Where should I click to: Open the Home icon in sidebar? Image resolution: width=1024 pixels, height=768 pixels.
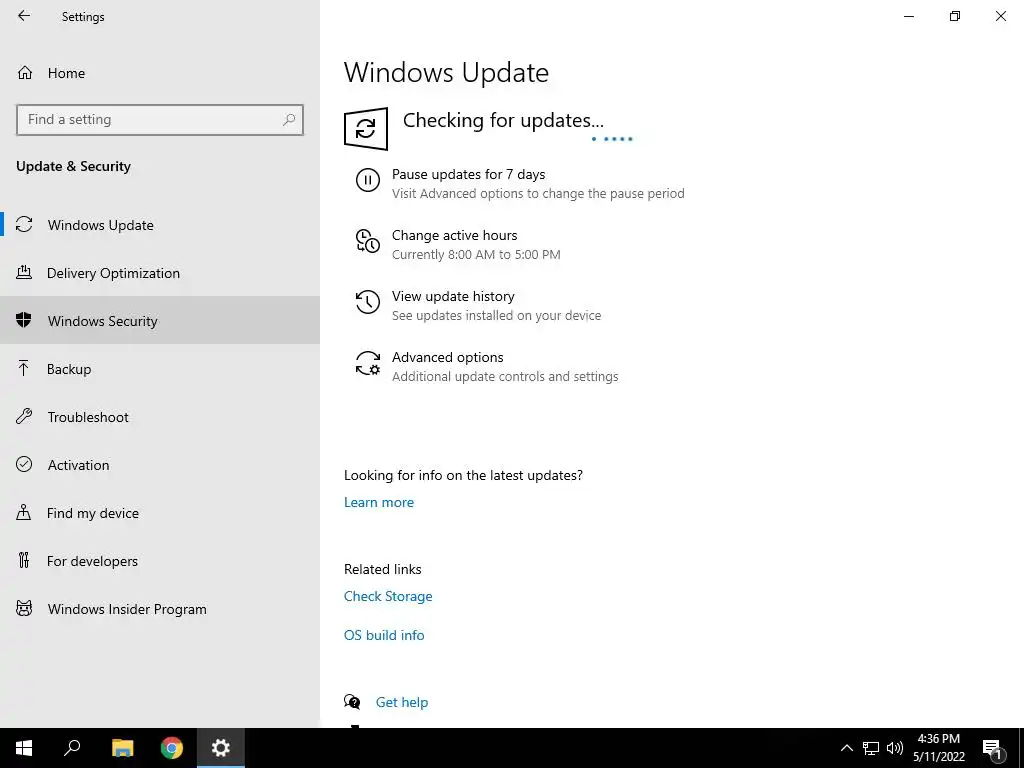[25, 73]
